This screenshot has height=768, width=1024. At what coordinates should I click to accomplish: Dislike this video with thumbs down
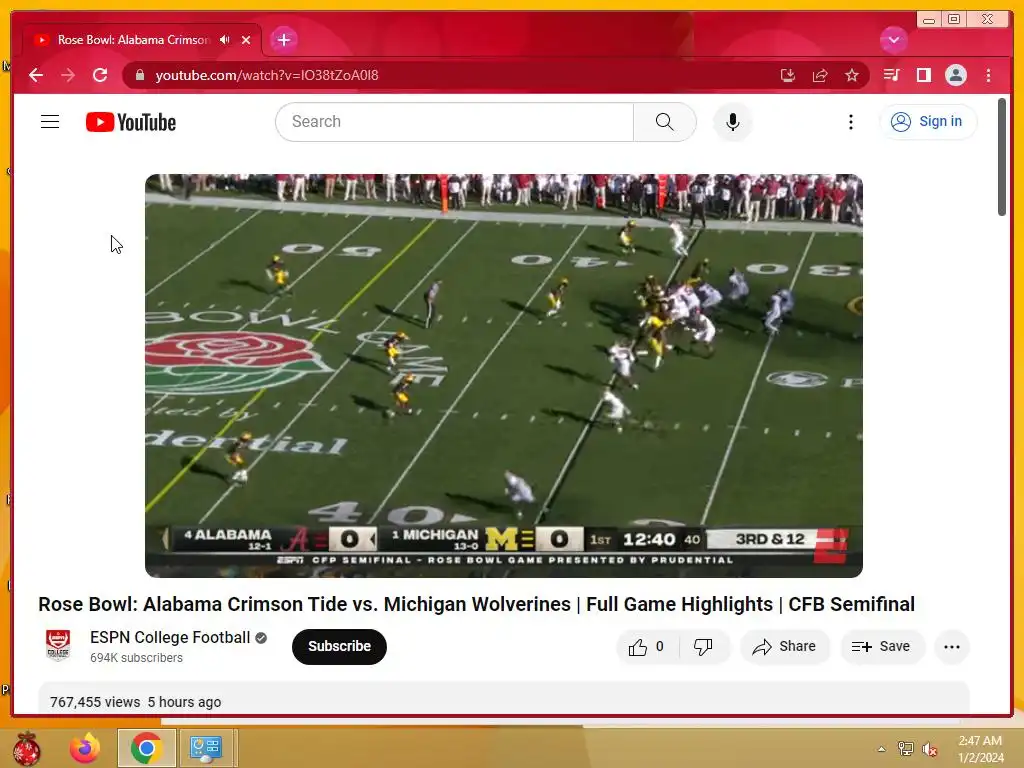703,647
